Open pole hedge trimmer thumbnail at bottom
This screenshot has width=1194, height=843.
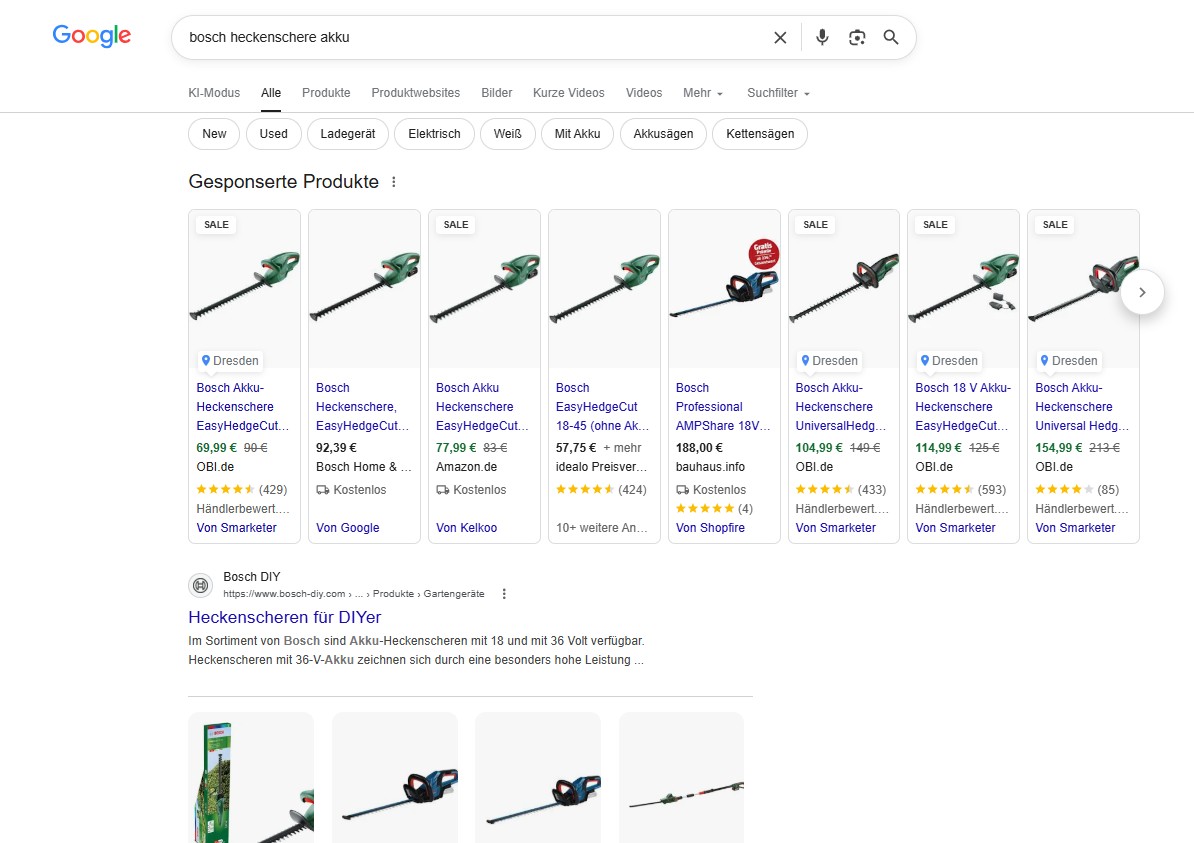click(682, 778)
